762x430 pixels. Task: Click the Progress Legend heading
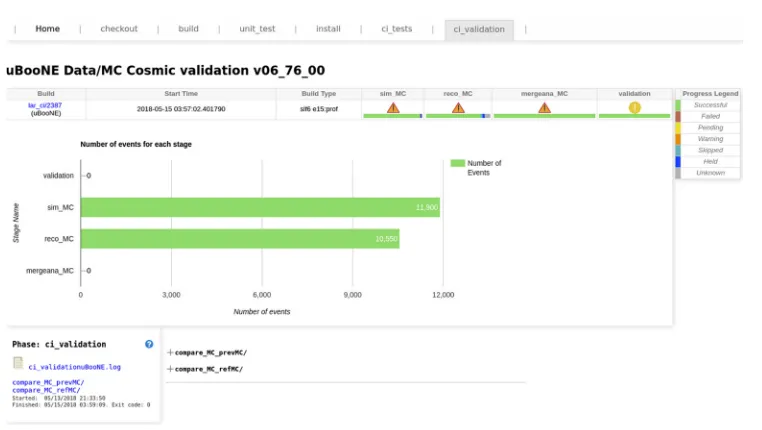pyautogui.click(x=710, y=94)
